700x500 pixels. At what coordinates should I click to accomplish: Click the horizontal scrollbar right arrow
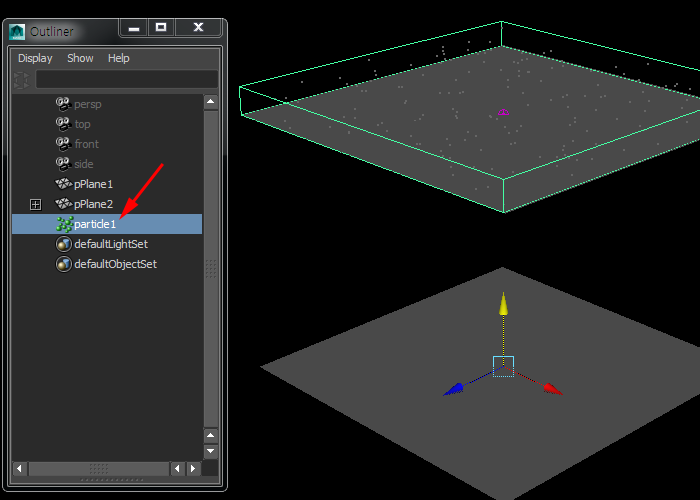[193, 468]
